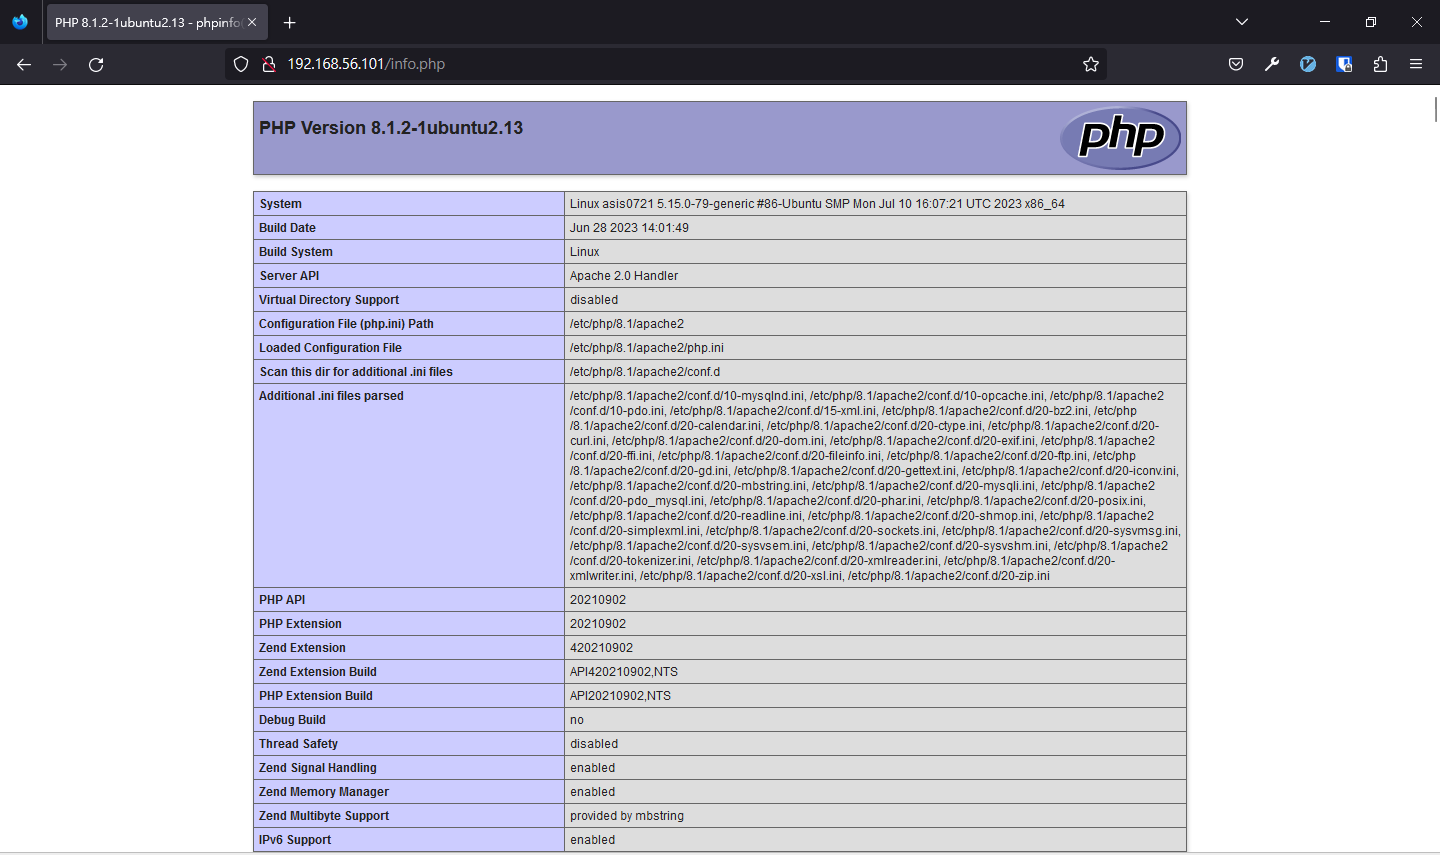The image size is (1440, 855).
Task: Open the extensions puzzle-piece panel
Action: [1380, 63]
